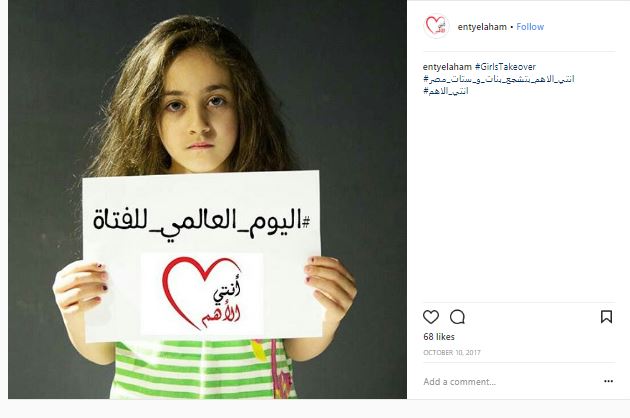The height and width of the screenshot is (418, 630).
Task: Open the entyelaham username in the header
Action: click(x=482, y=27)
